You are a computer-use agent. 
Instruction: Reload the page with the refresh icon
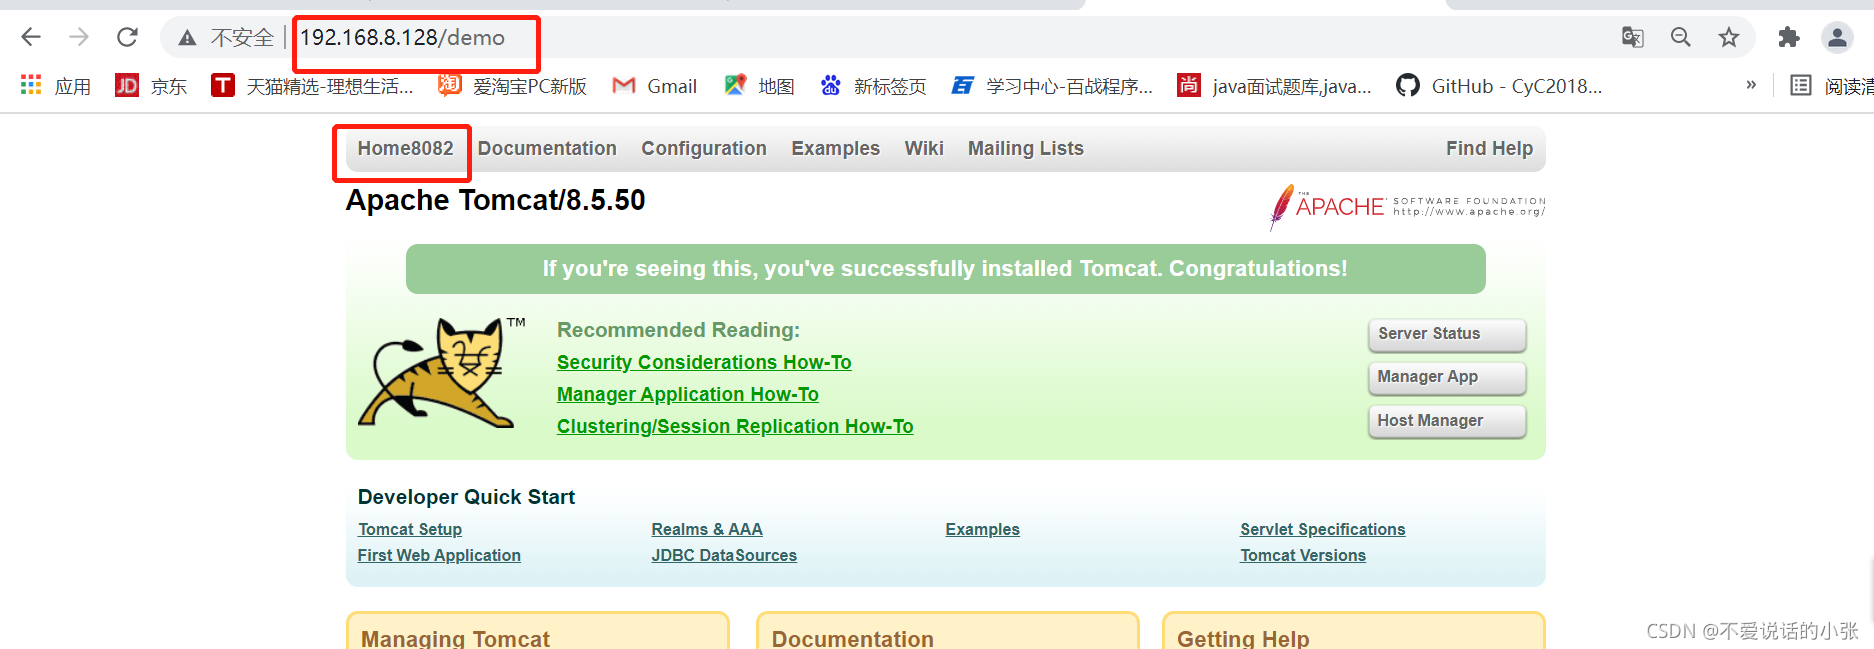[x=127, y=38]
